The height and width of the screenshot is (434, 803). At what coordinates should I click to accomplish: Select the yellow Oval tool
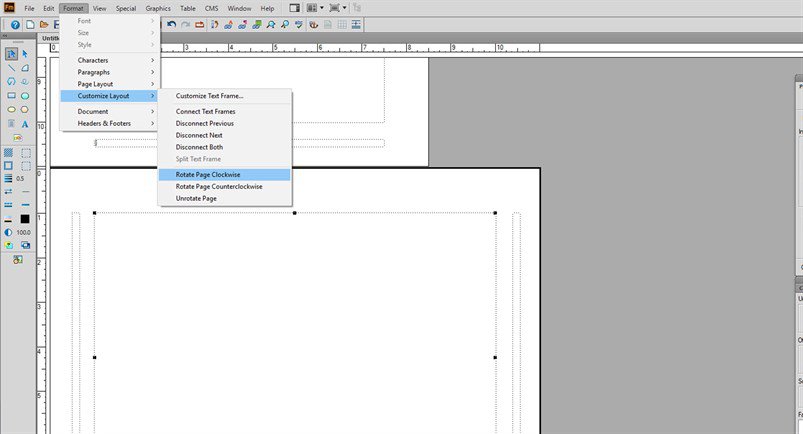click(11, 110)
